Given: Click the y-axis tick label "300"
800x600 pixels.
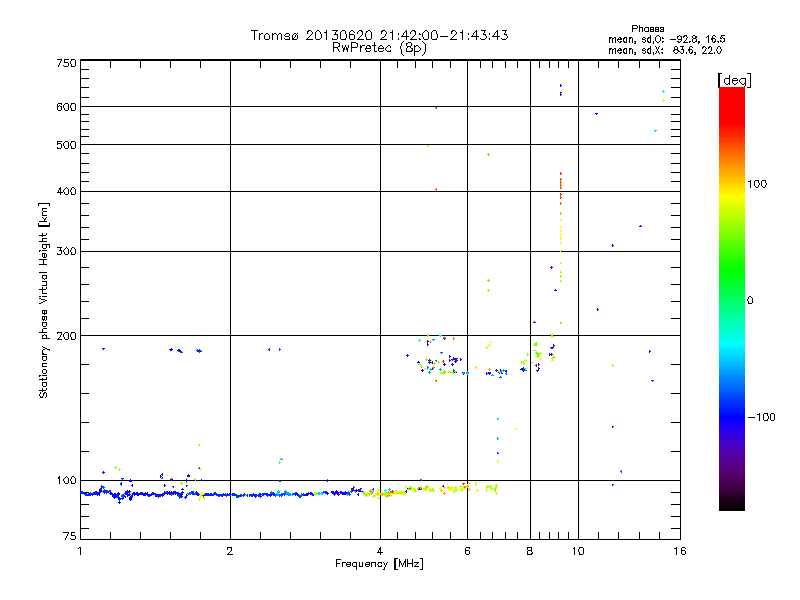Looking at the screenshot, I should tap(66, 252).
